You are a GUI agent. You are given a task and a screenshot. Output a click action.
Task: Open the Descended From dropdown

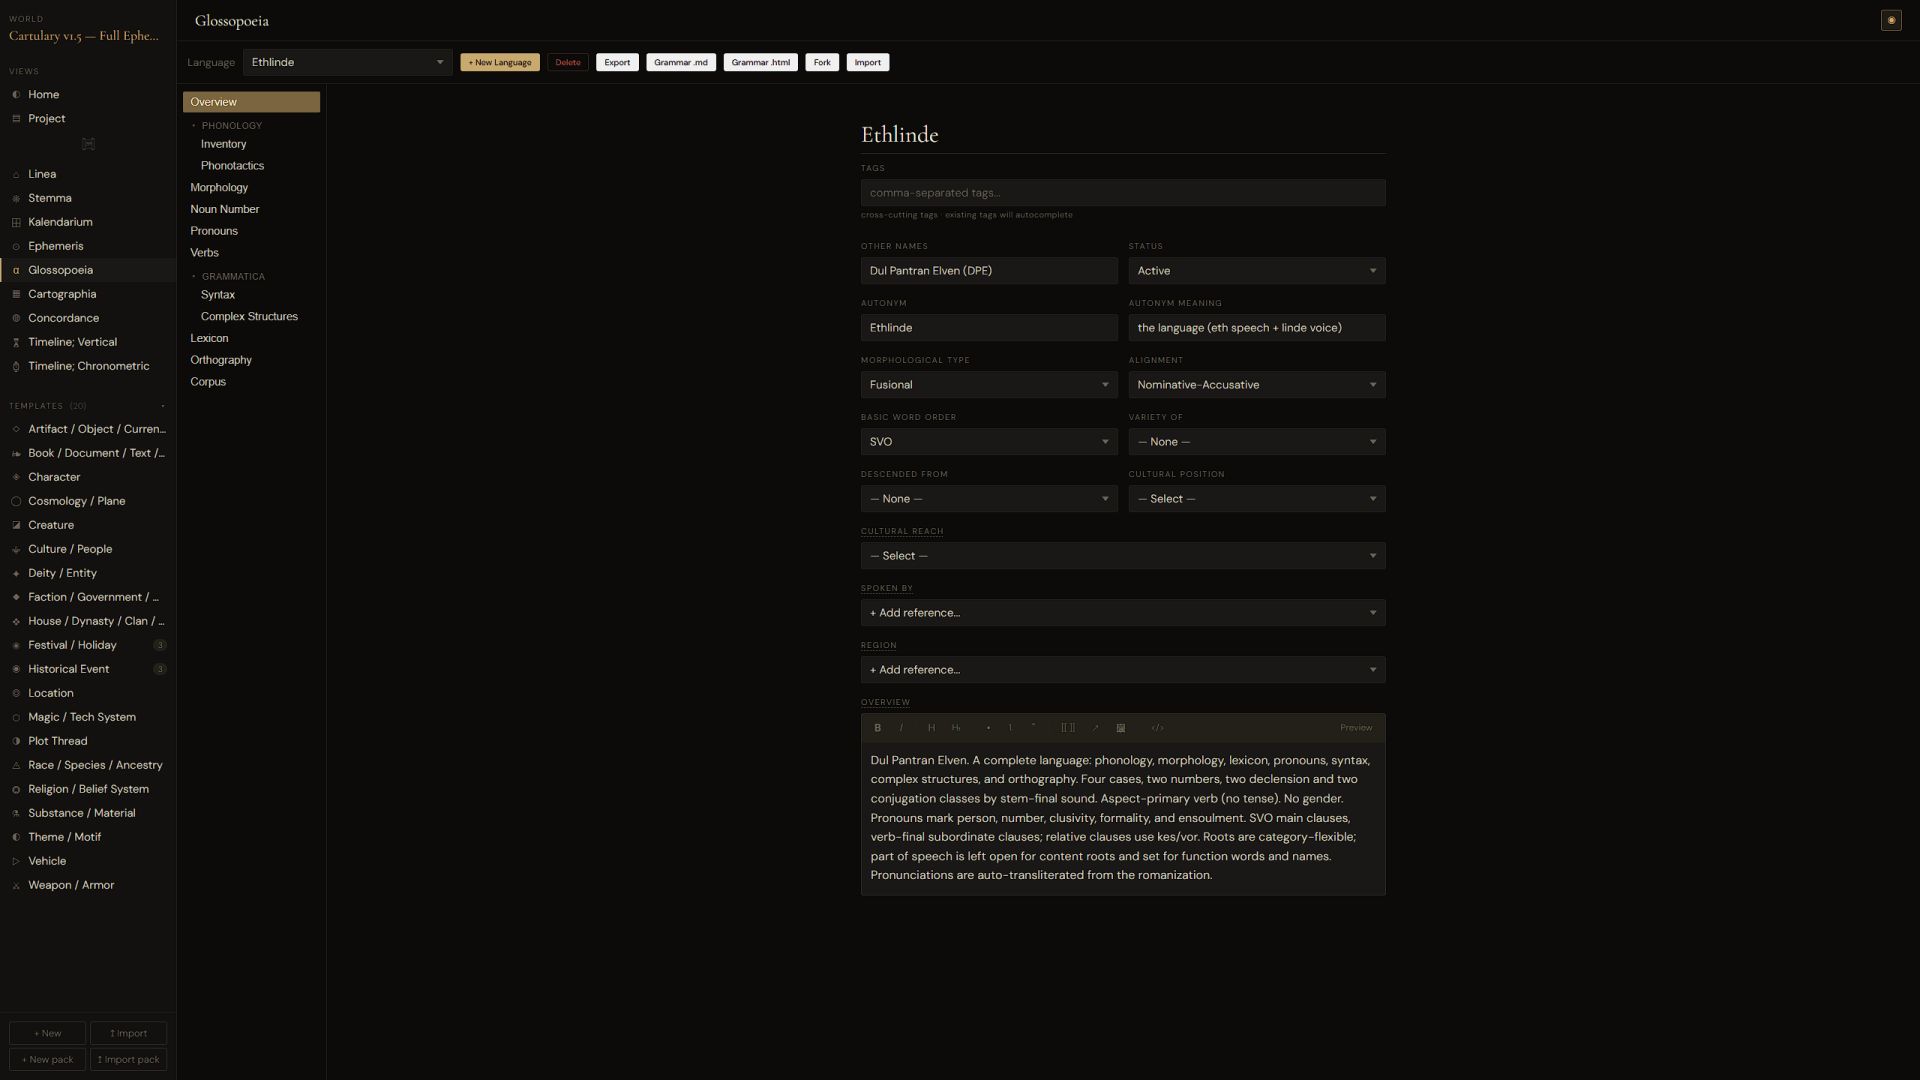pyautogui.click(x=988, y=499)
